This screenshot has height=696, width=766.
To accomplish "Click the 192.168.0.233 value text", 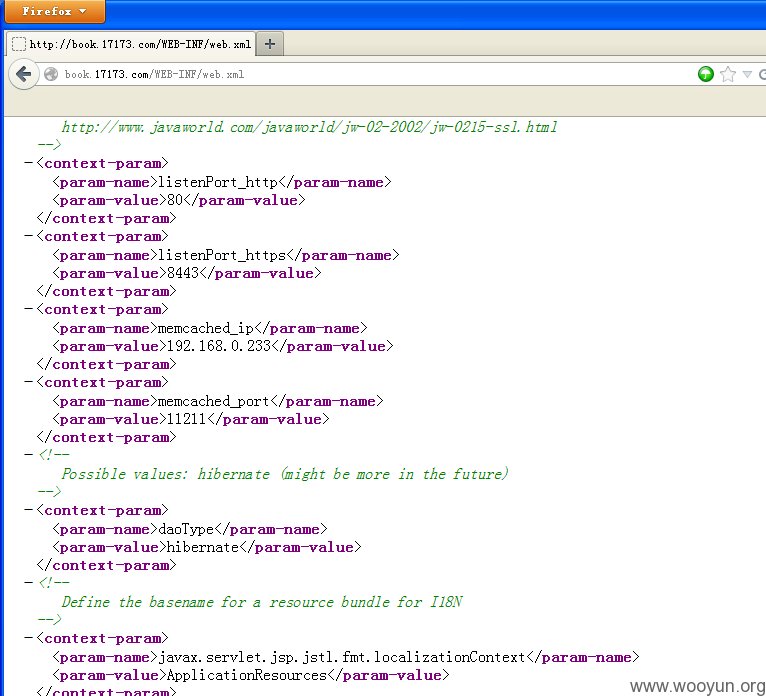I will point(218,346).
